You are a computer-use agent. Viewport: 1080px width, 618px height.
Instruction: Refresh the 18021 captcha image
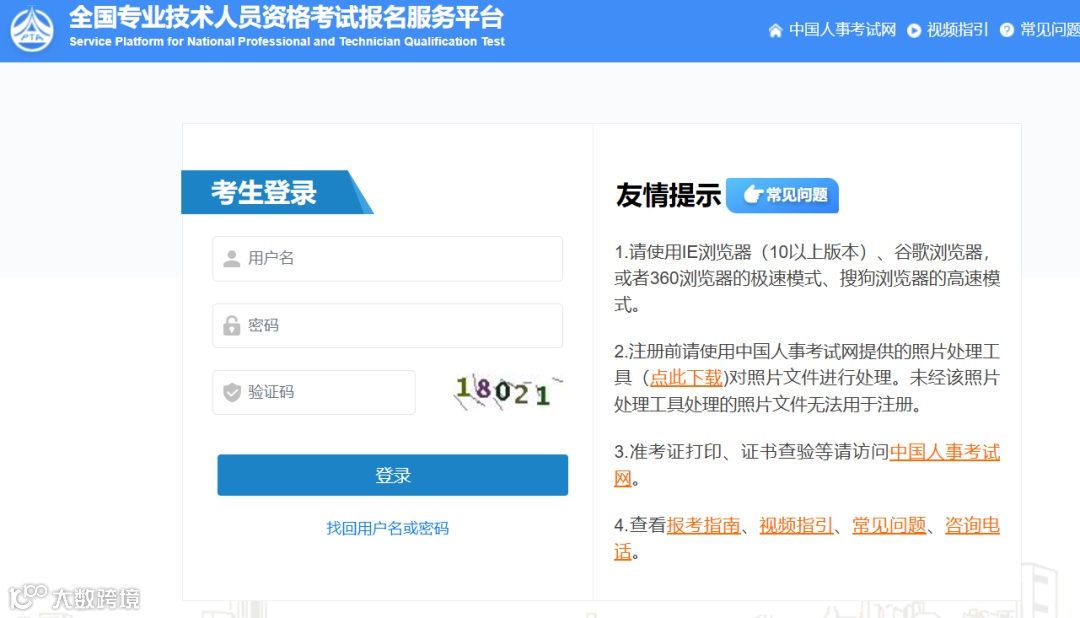pyautogui.click(x=508, y=391)
